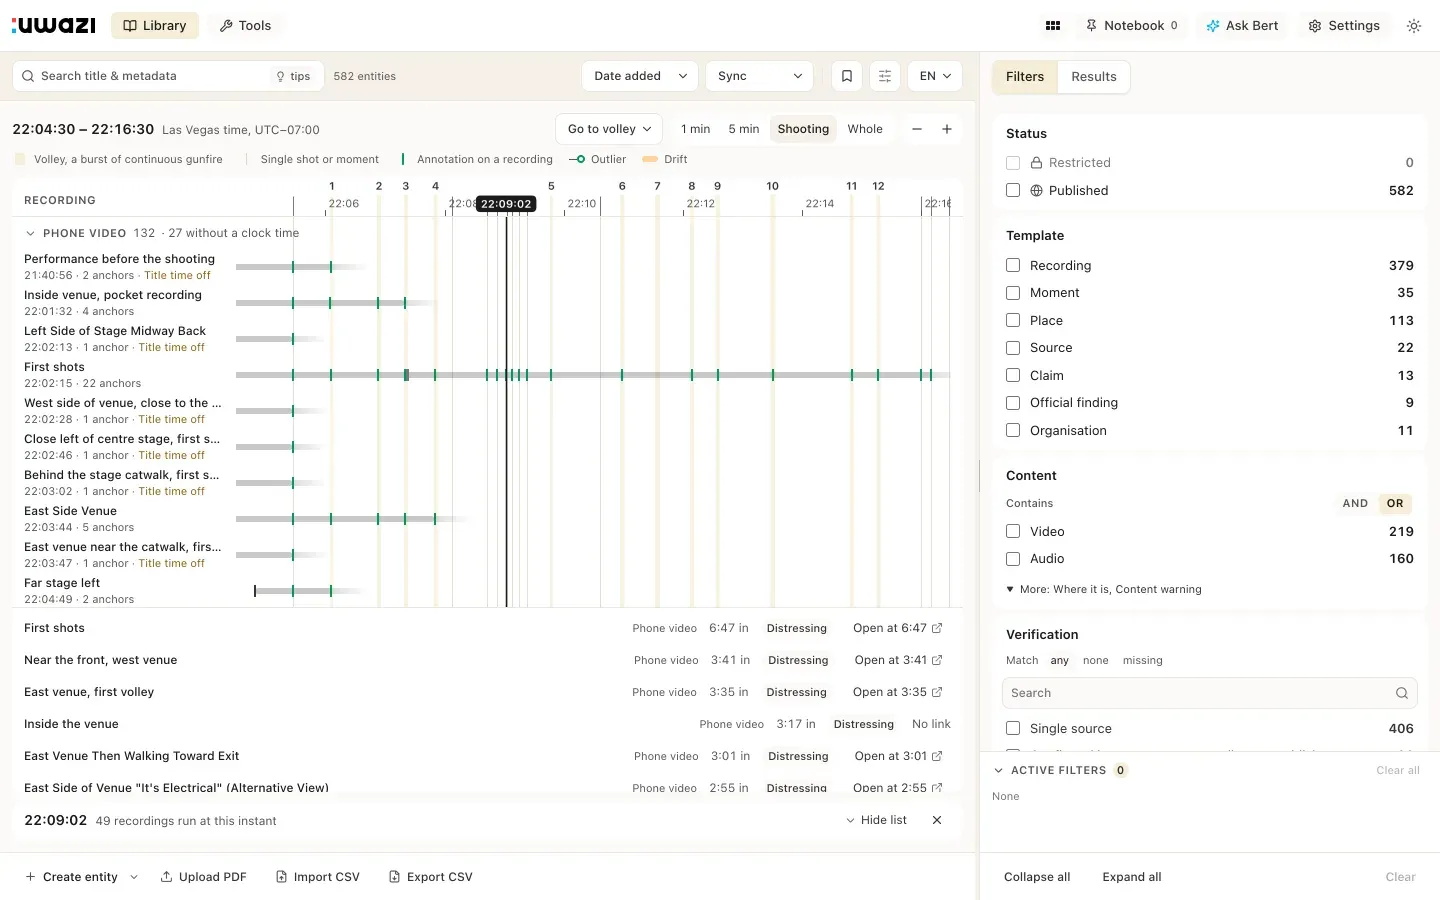Screen dimensions: 1440x900
Task: Open the Sync dropdown
Action: coord(760,76)
